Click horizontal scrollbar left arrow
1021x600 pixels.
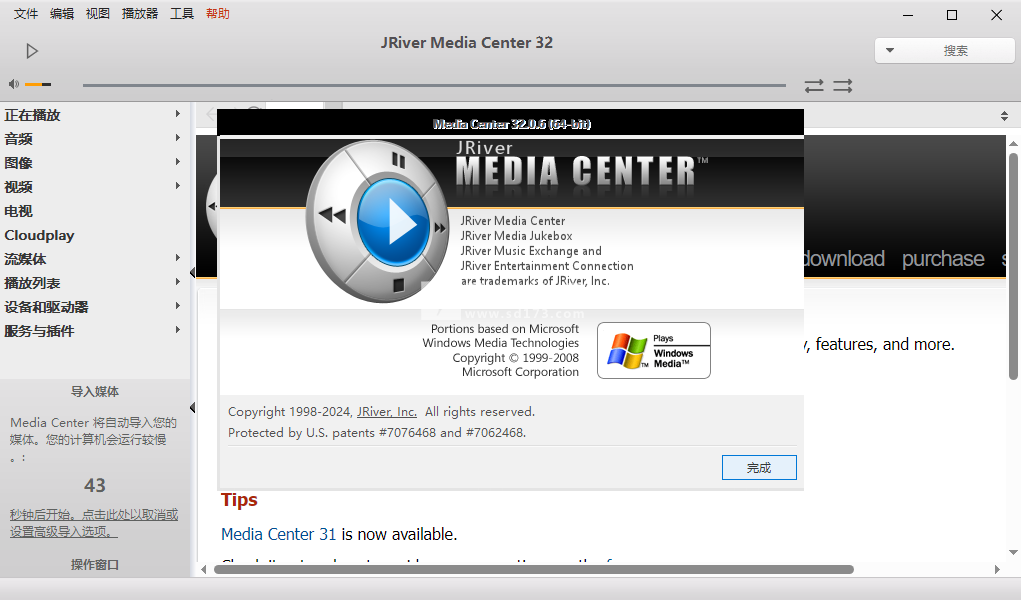204,569
